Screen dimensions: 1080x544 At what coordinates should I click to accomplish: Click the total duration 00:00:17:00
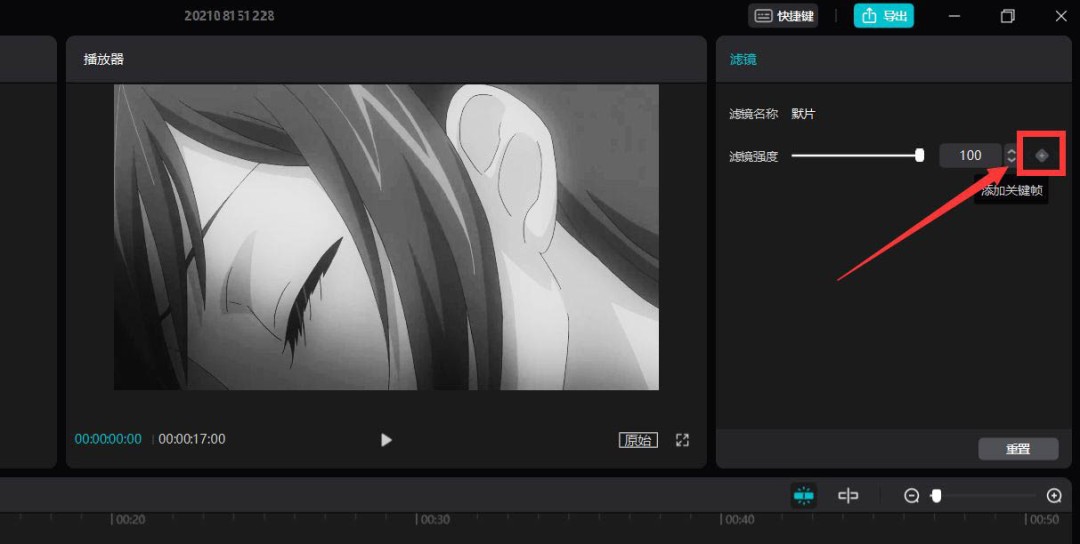coord(192,439)
